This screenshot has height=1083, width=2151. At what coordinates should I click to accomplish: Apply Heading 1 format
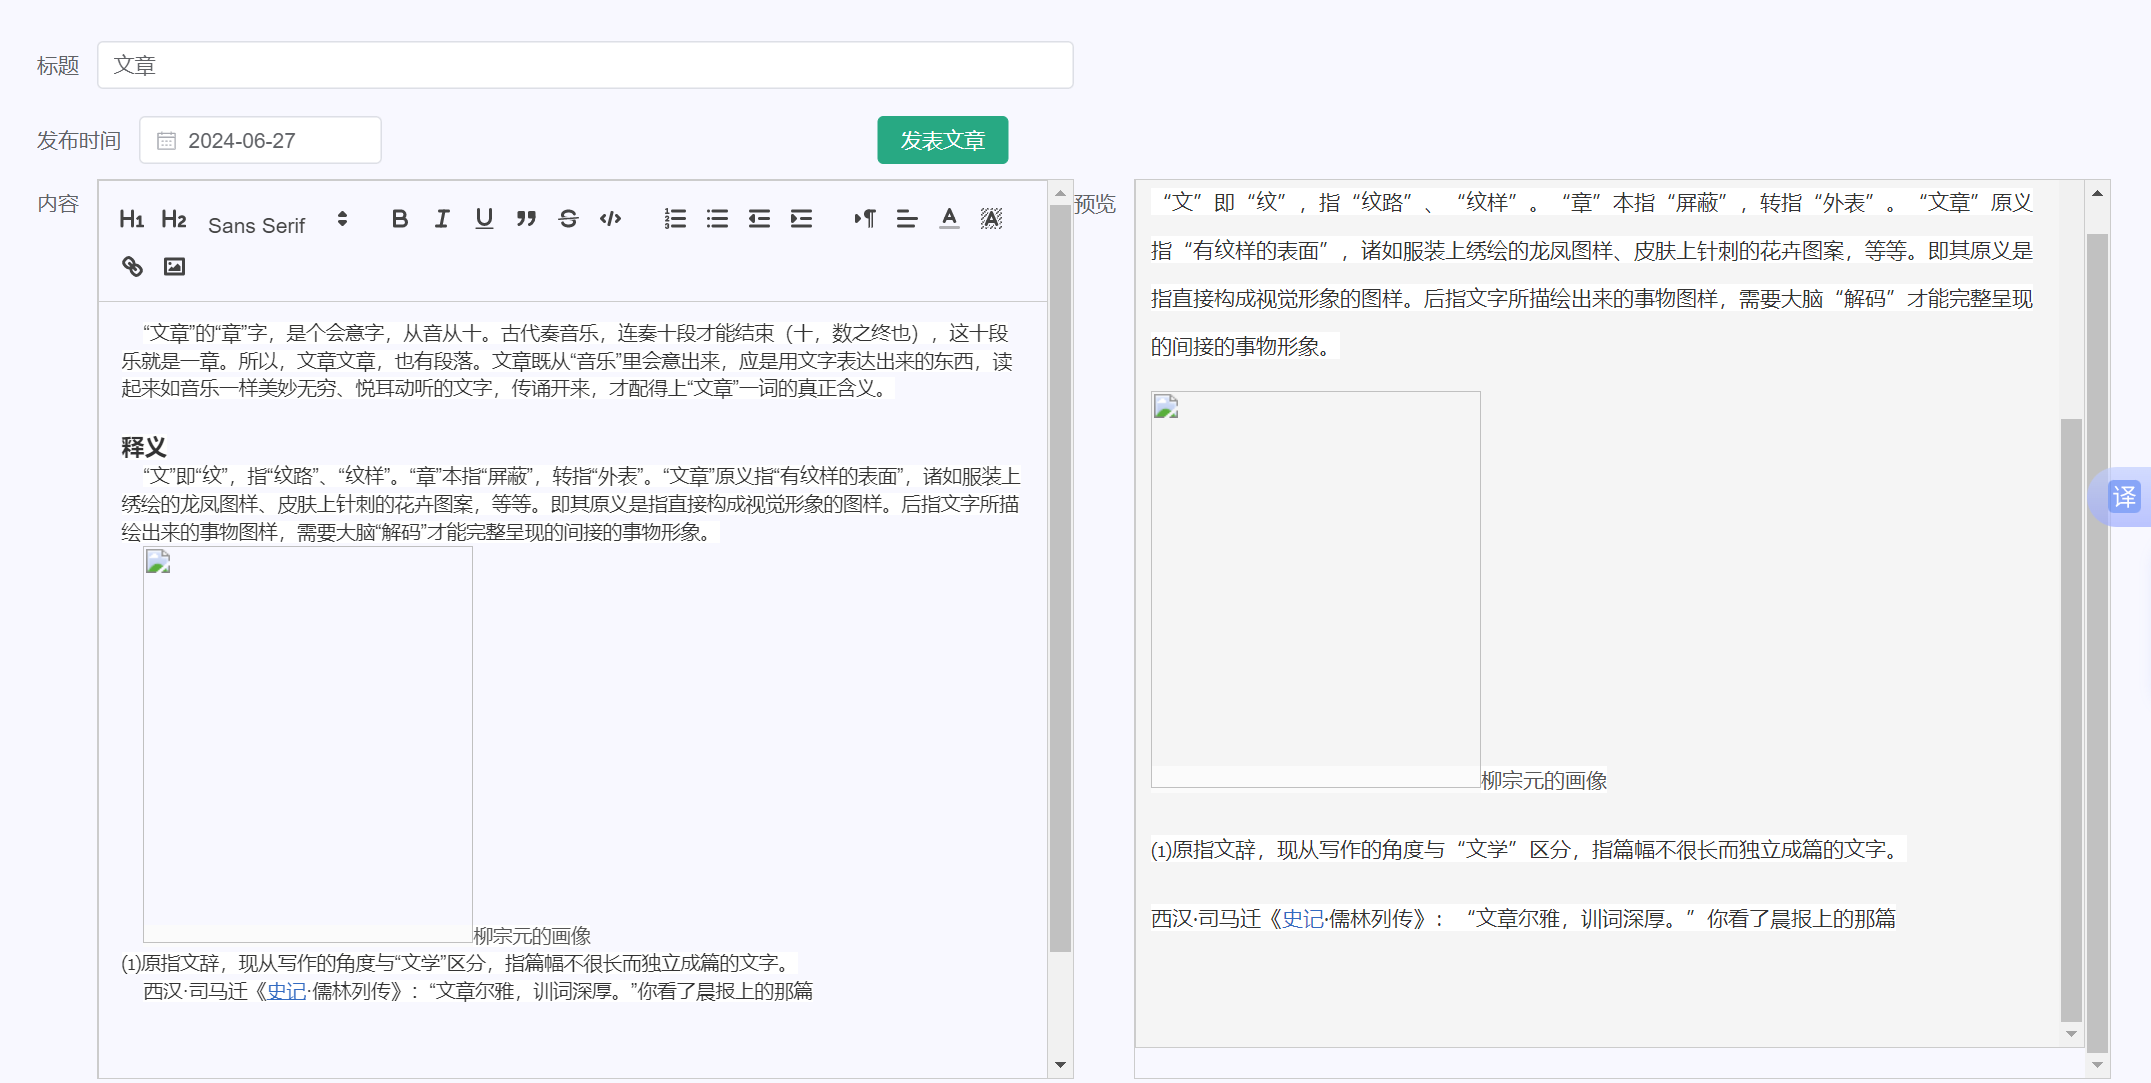[131, 219]
